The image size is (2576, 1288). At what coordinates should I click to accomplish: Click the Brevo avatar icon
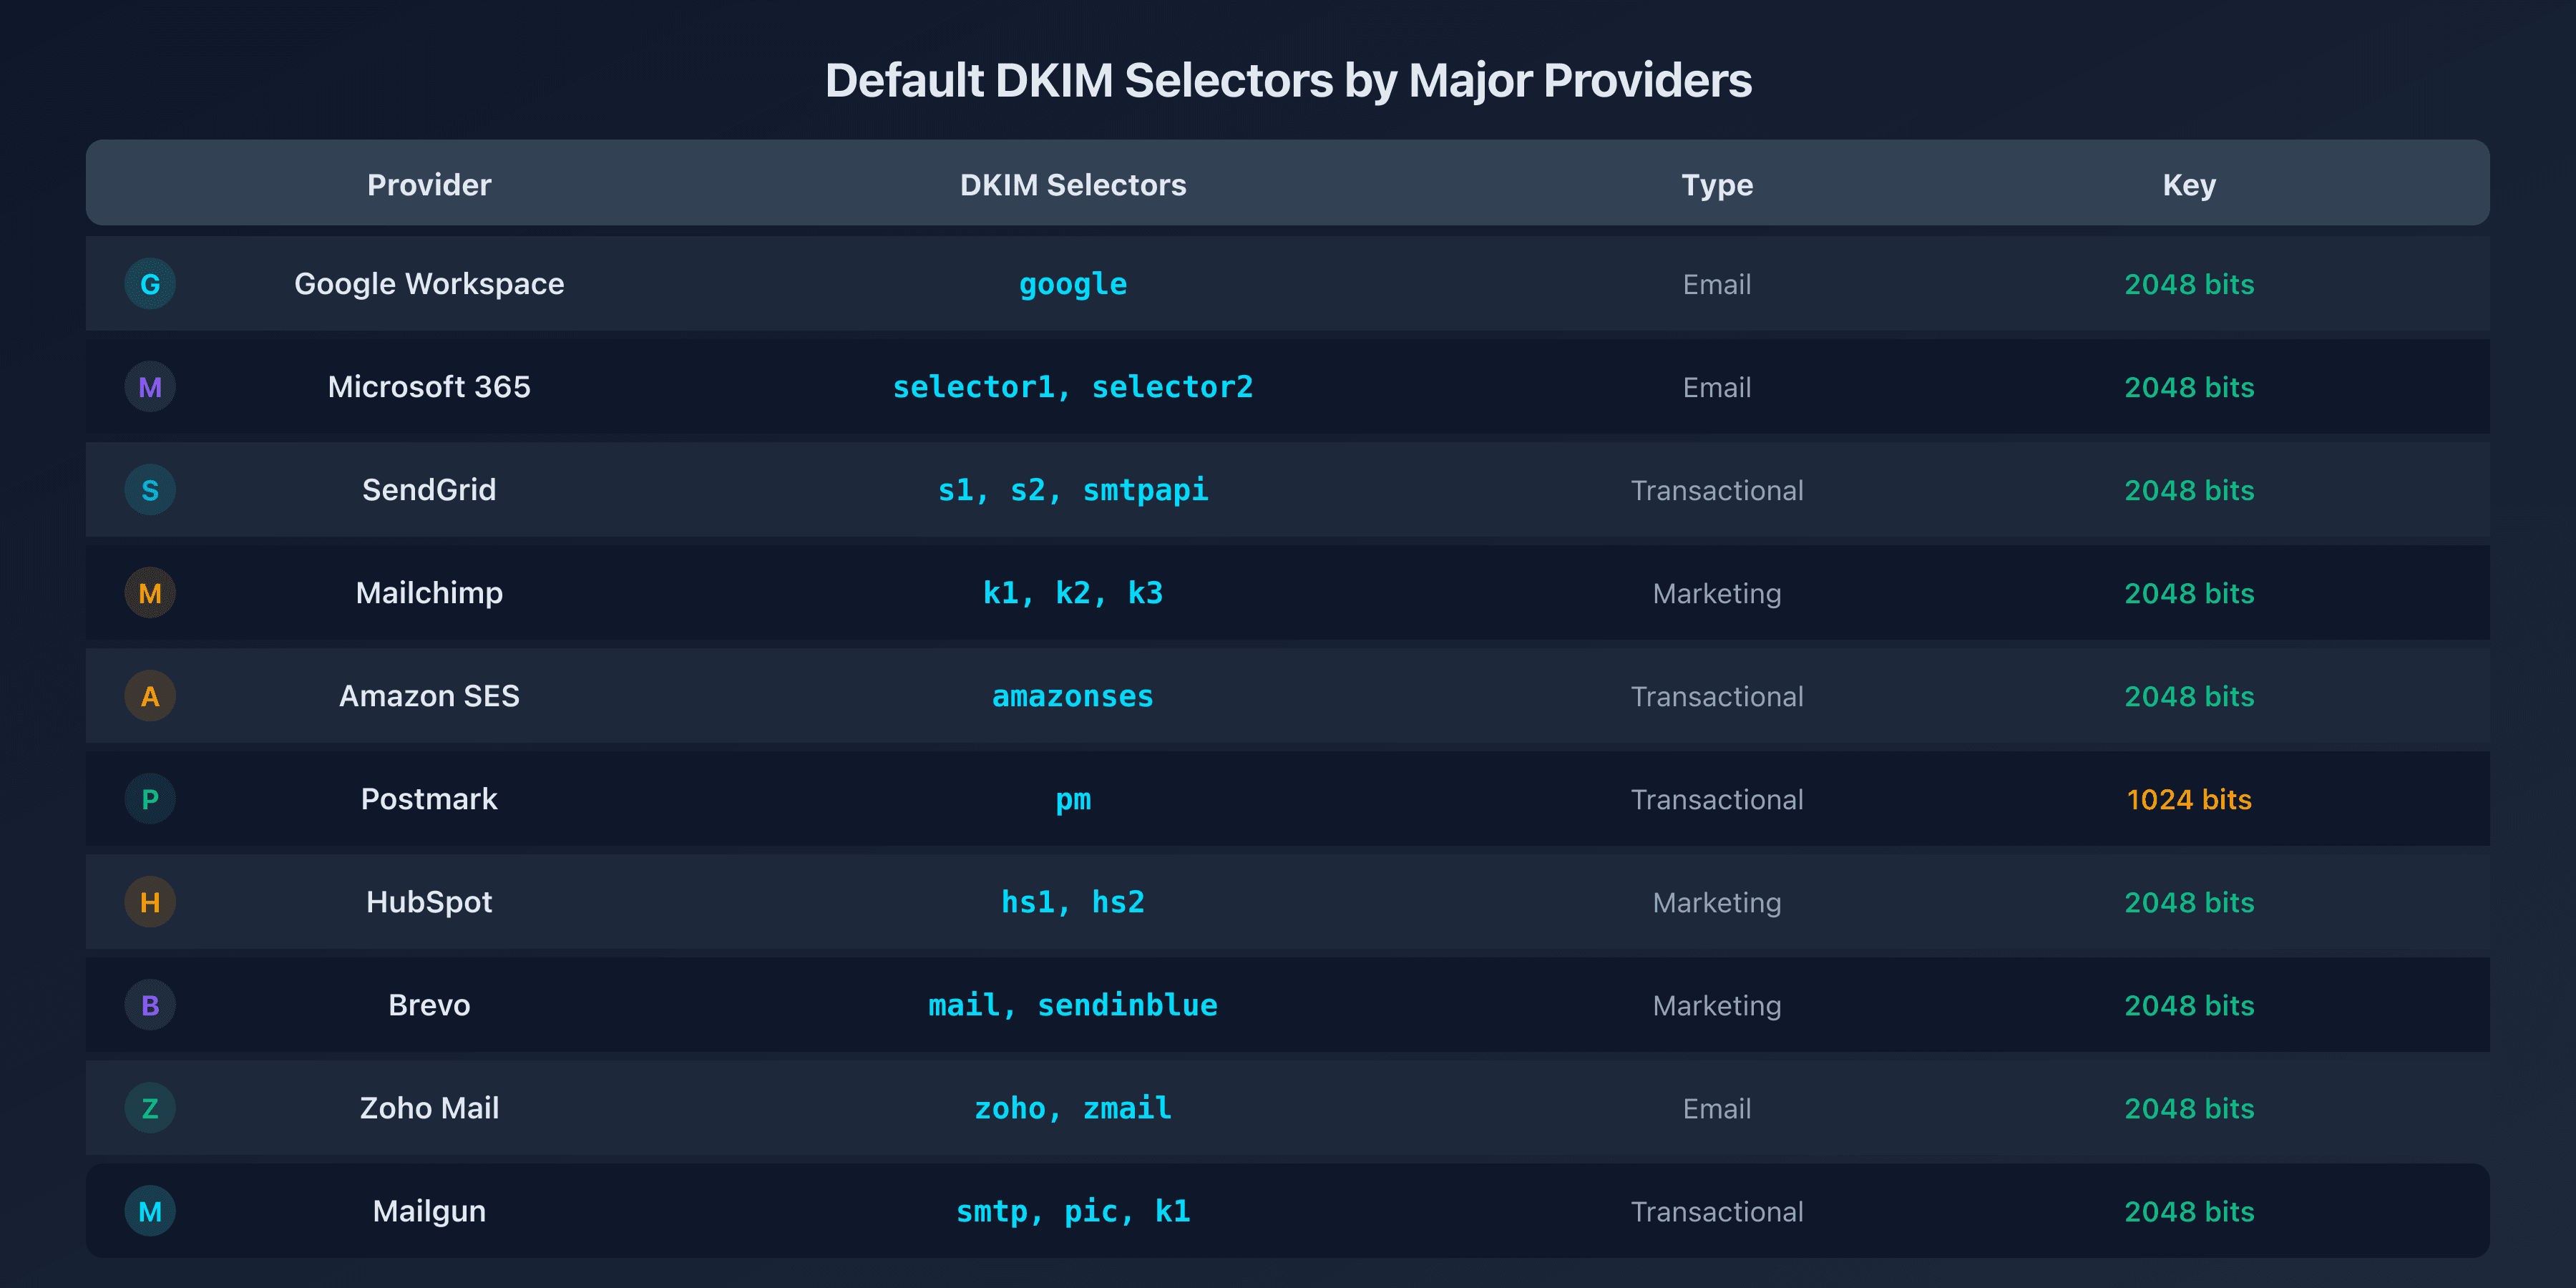pos(150,1004)
